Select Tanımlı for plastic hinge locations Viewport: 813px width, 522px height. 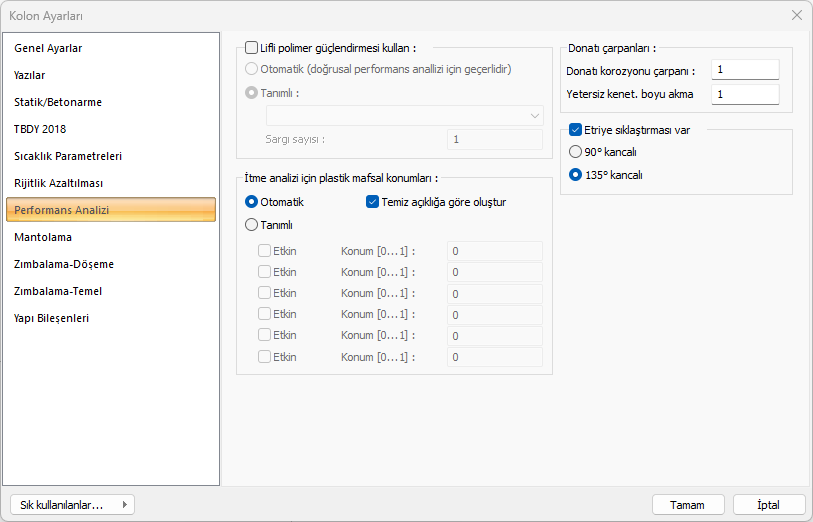pyautogui.click(x=252, y=225)
